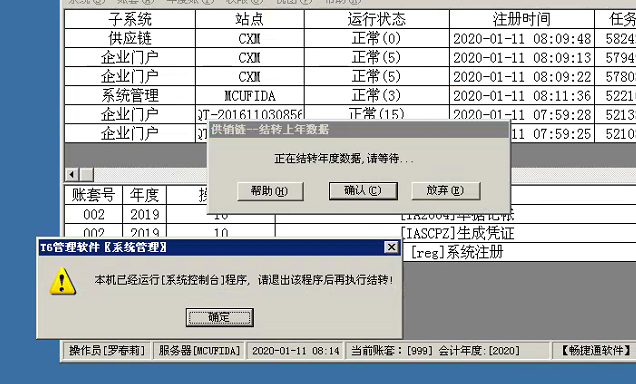The height and width of the screenshot is (384, 636).
Task: Cancel using the 放弃(E) button
Action: coord(446,191)
